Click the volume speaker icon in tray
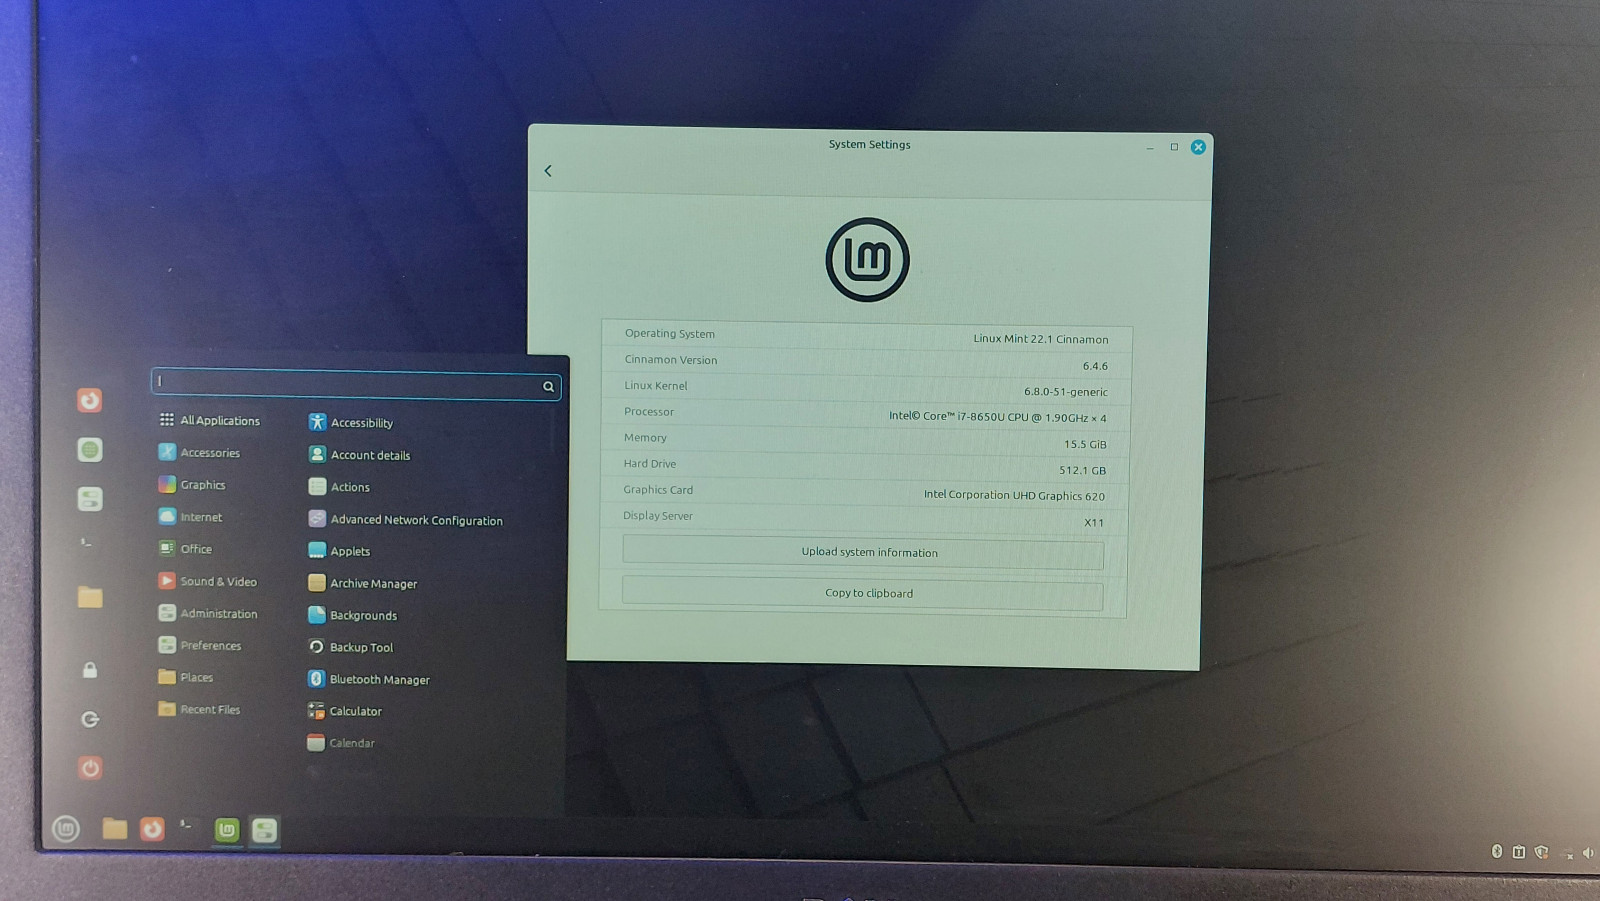 (x=1588, y=853)
